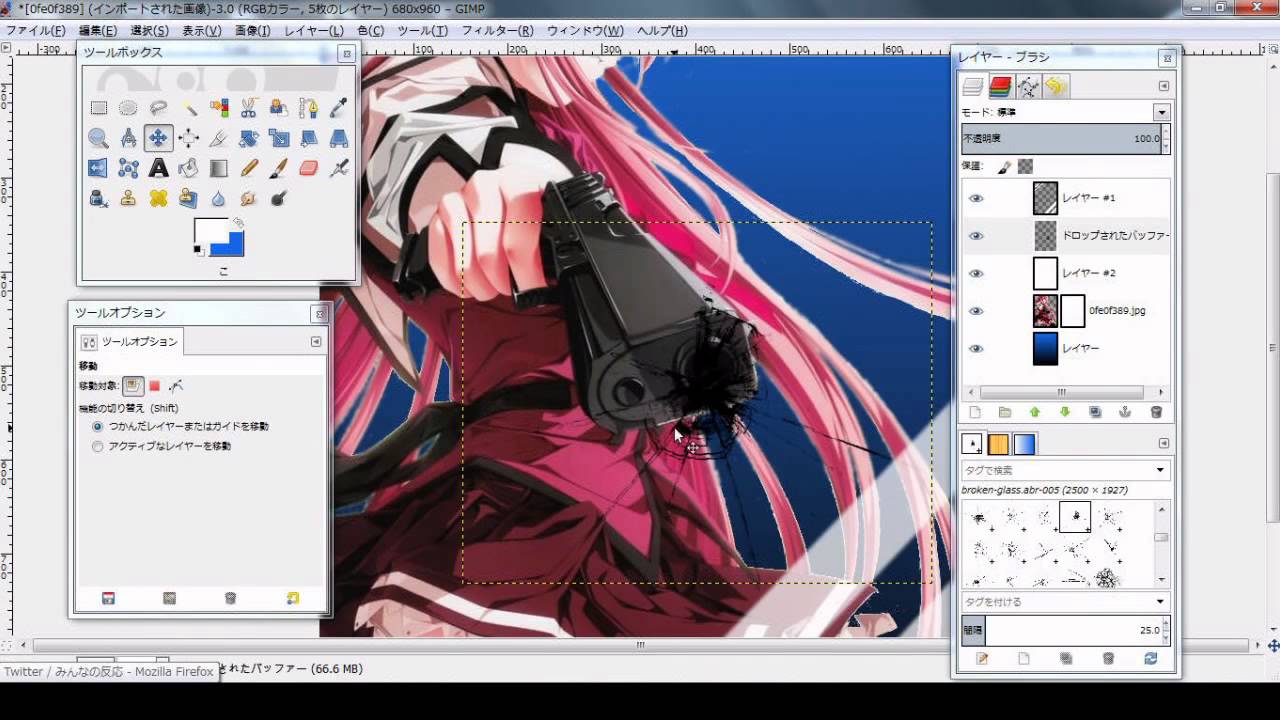Image resolution: width=1280 pixels, height=720 pixels.
Task: Lower layer with green down arrow
Action: click(1065, 412)
